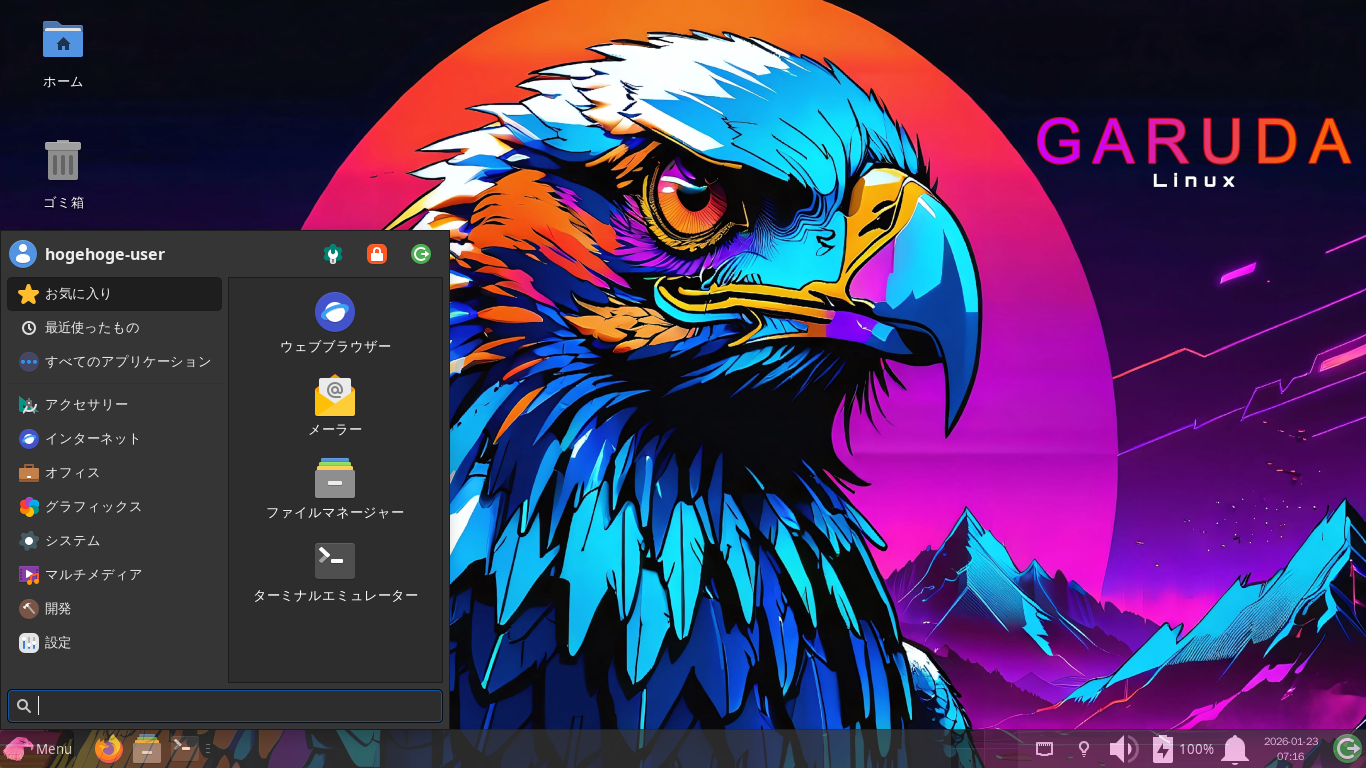Focus the menu search field
Viewport: 1366px width, 768px height.
225,706
